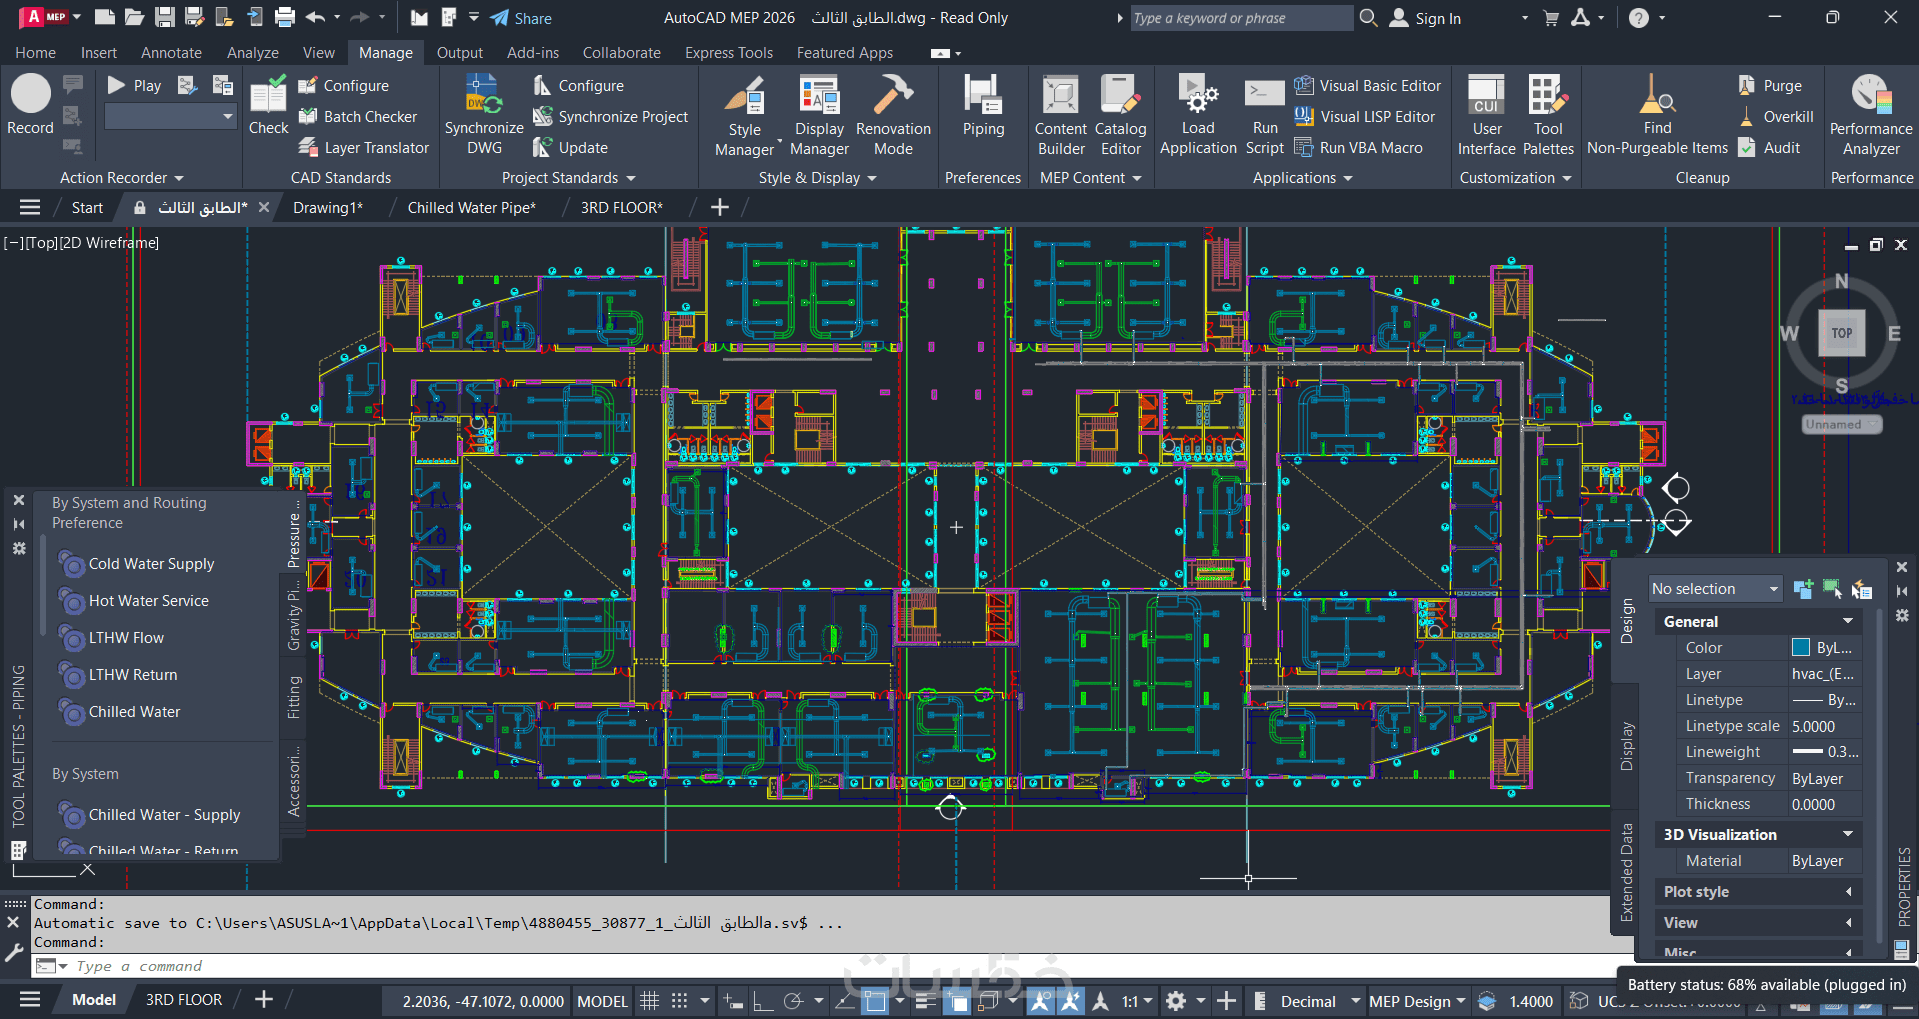Click the TOP face of ViewCube

coord(1841,333)
